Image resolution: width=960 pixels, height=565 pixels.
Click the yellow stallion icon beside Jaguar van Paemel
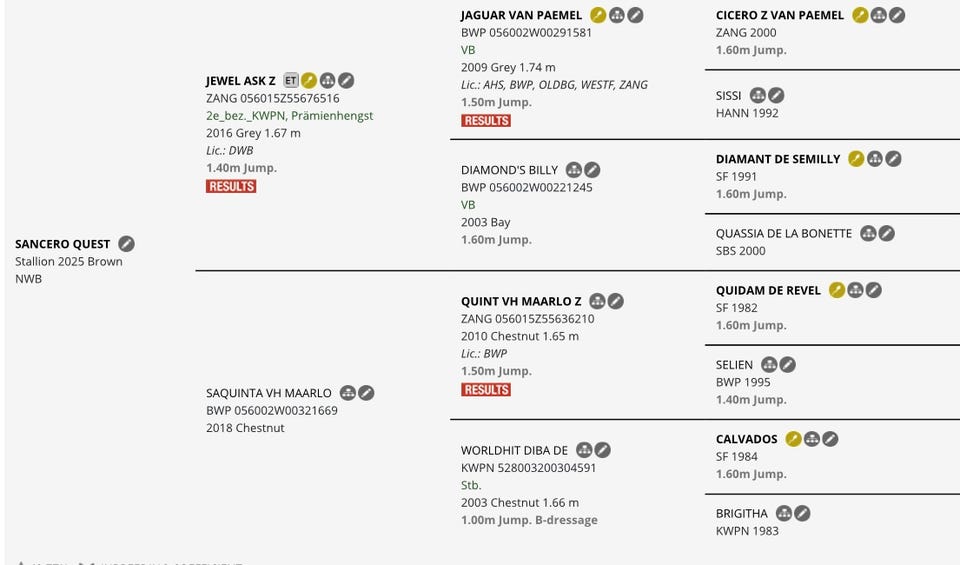coord(598,15)
